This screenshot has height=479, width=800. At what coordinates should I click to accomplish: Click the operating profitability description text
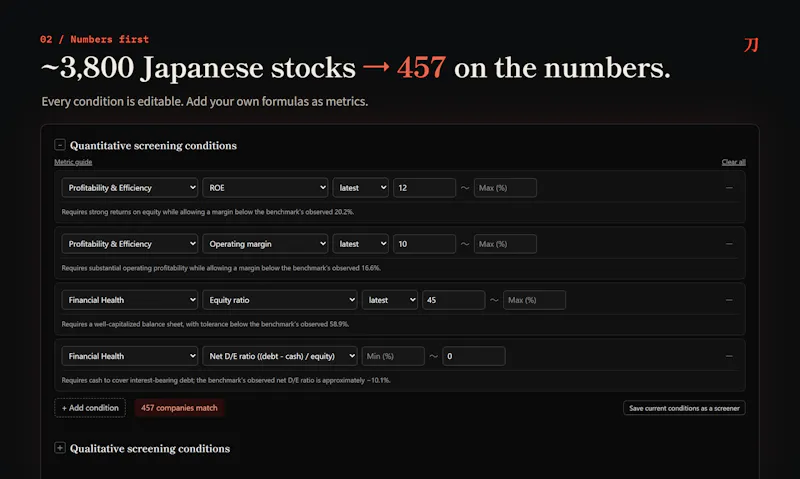(221, 268)
